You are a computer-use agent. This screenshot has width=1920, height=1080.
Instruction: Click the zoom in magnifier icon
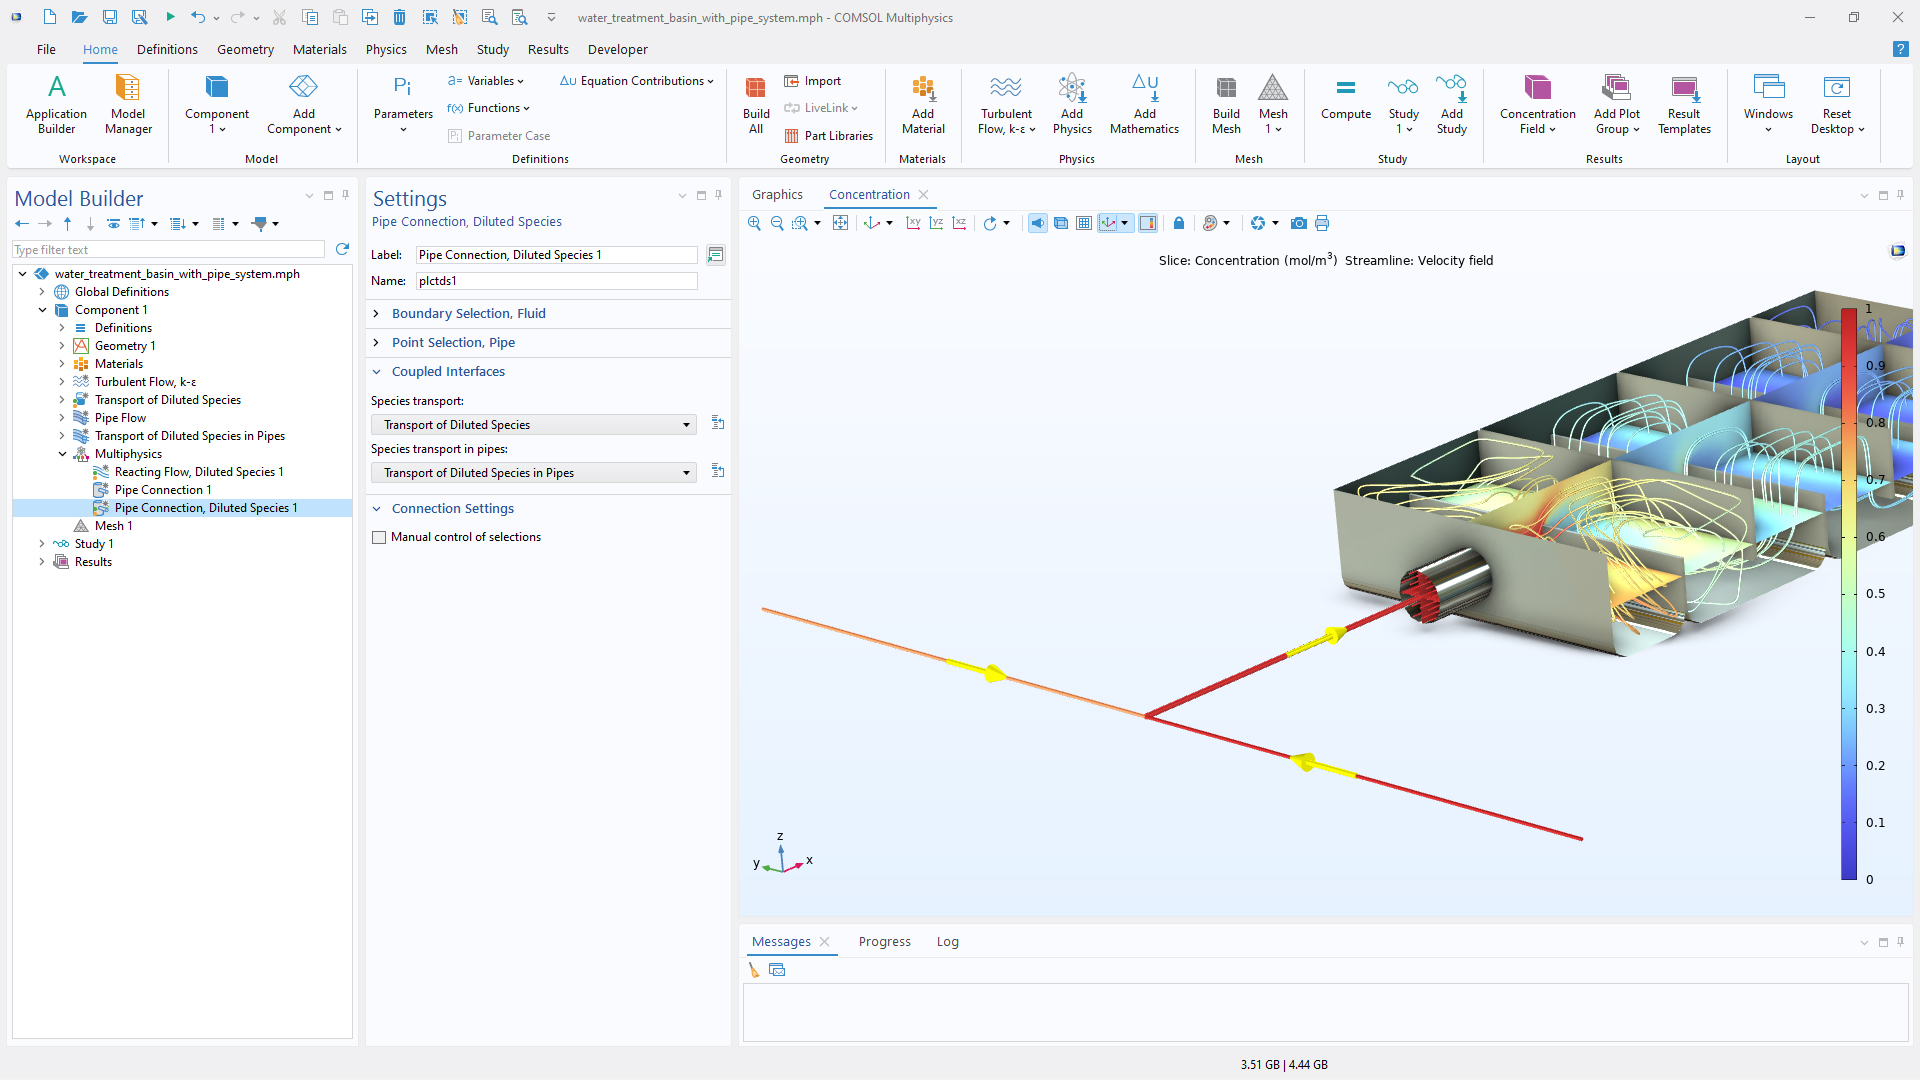click(x=754, y=223)
